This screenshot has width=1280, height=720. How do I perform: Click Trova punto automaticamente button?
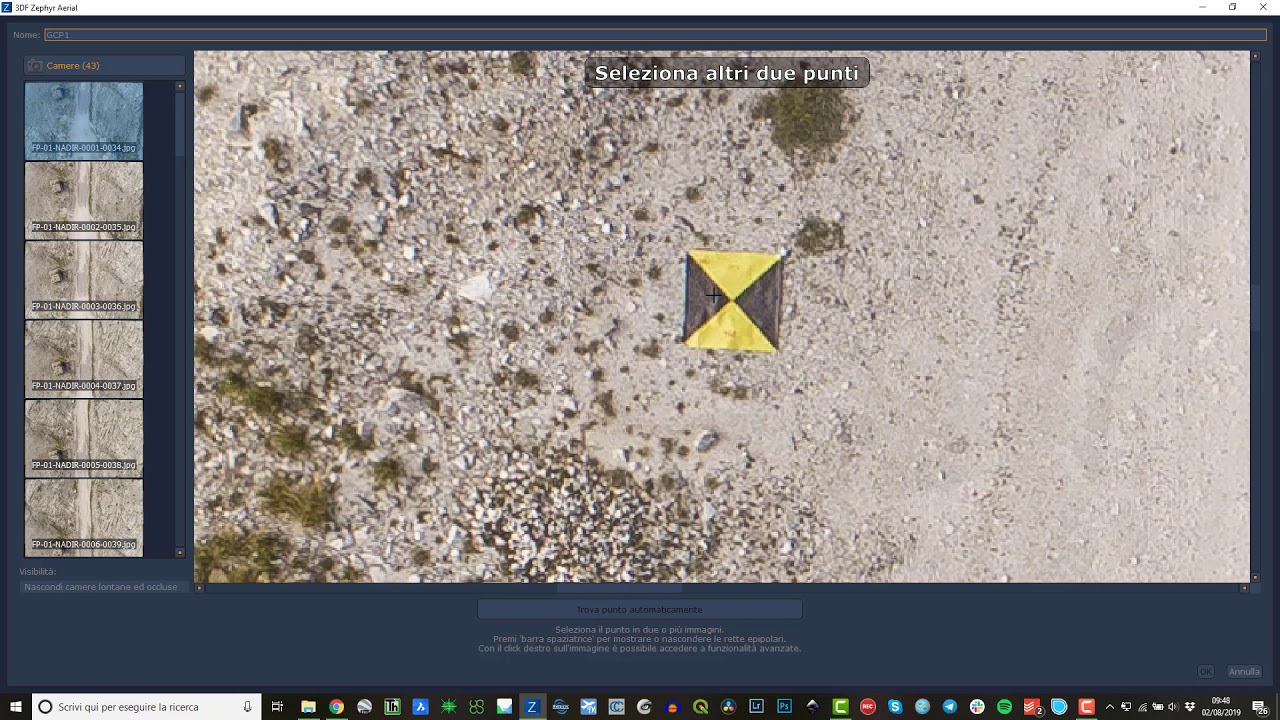640,609
